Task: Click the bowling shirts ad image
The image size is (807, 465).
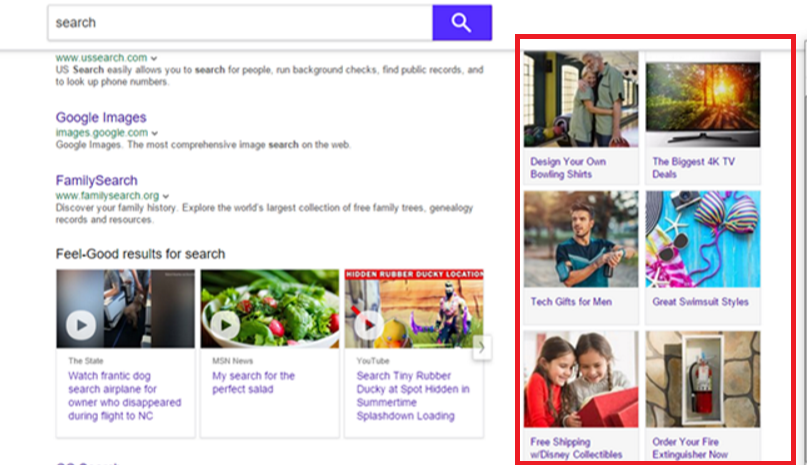Action: click(581, 99)
